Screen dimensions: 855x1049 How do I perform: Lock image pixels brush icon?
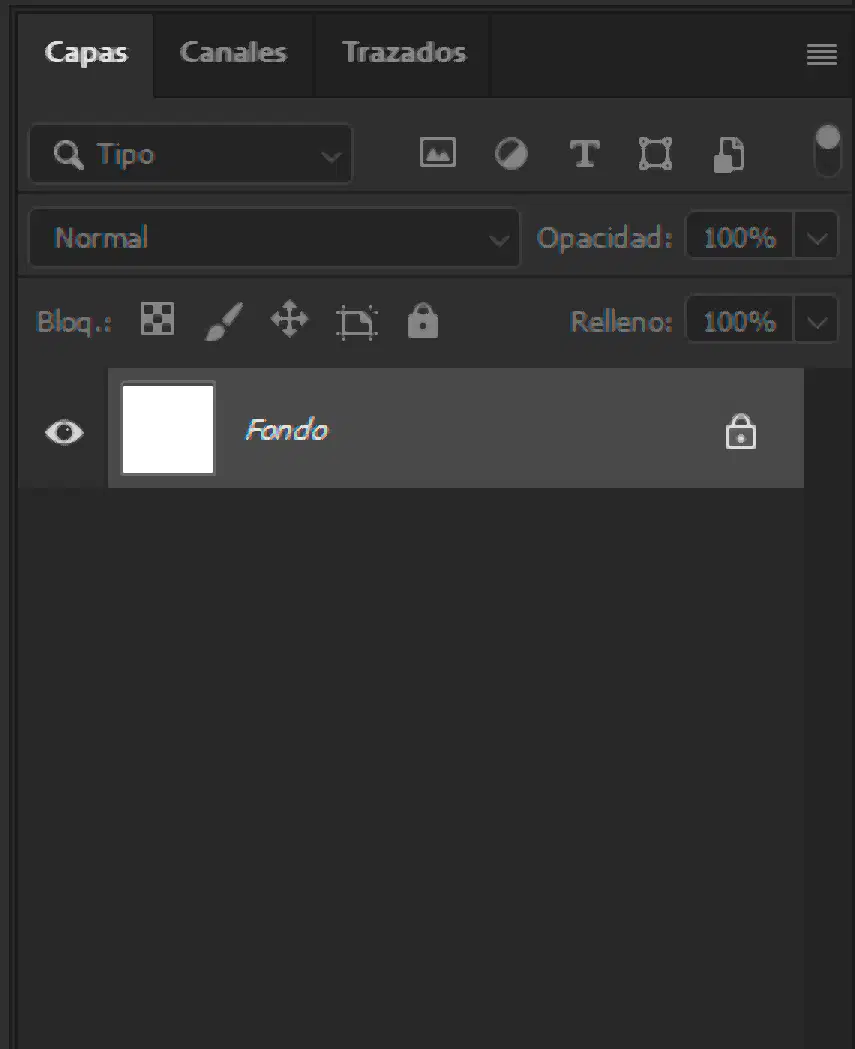click(x=223, y=321)
